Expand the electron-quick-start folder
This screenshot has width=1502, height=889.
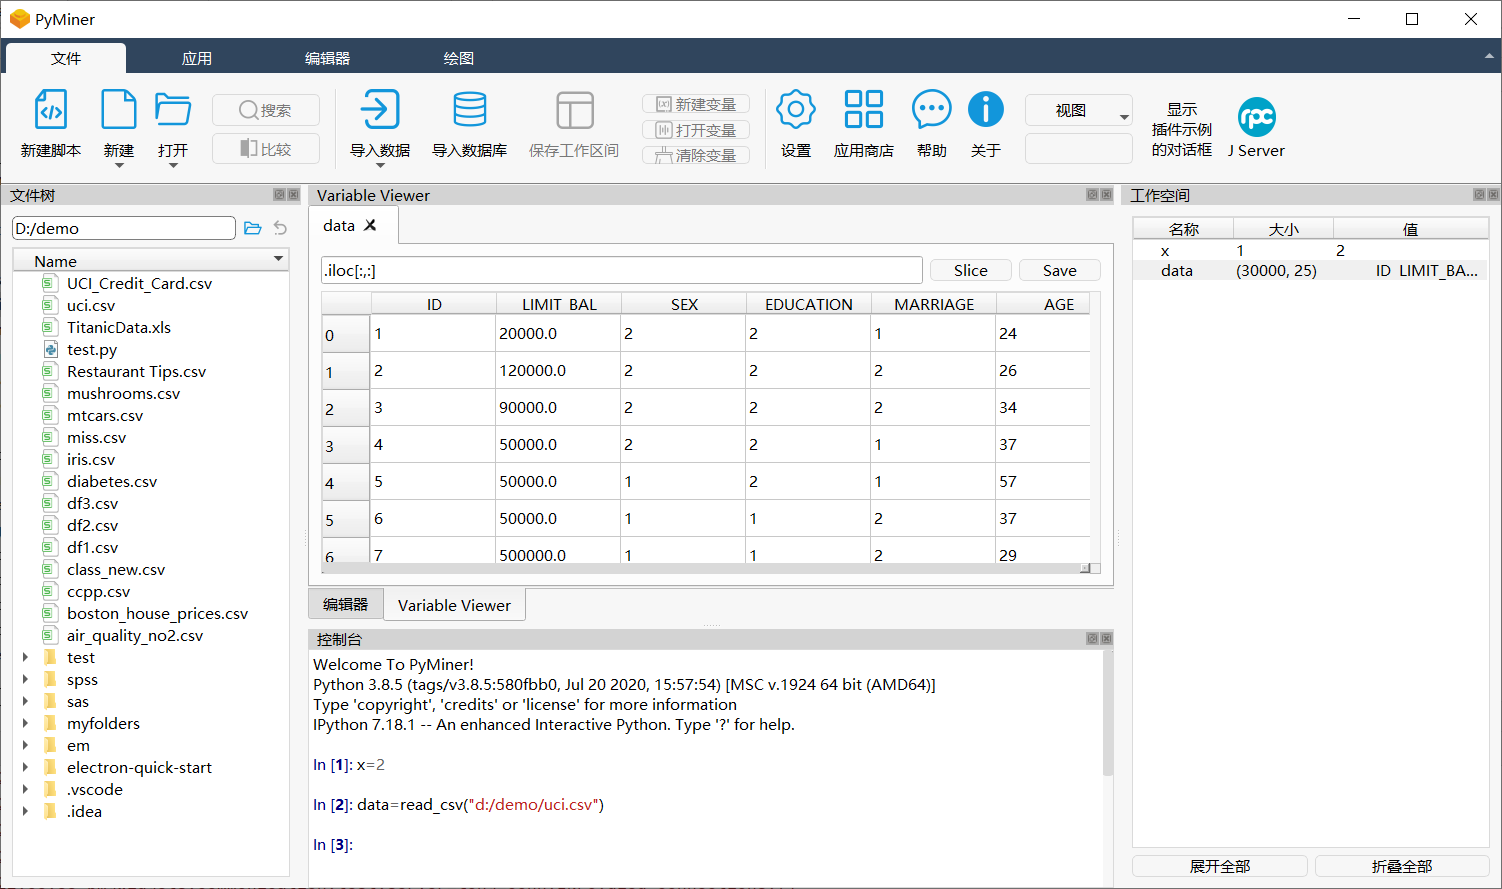tap(25, 767)
